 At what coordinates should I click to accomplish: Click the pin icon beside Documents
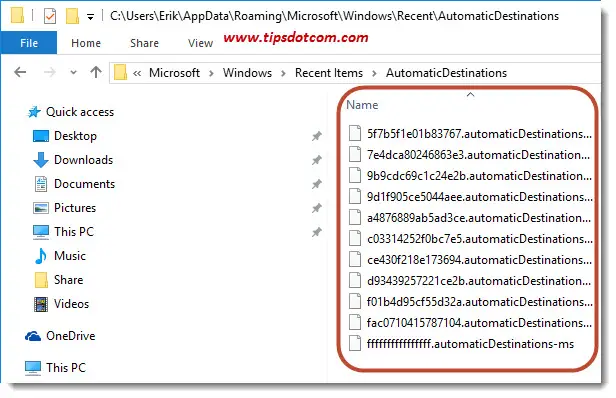317,184
